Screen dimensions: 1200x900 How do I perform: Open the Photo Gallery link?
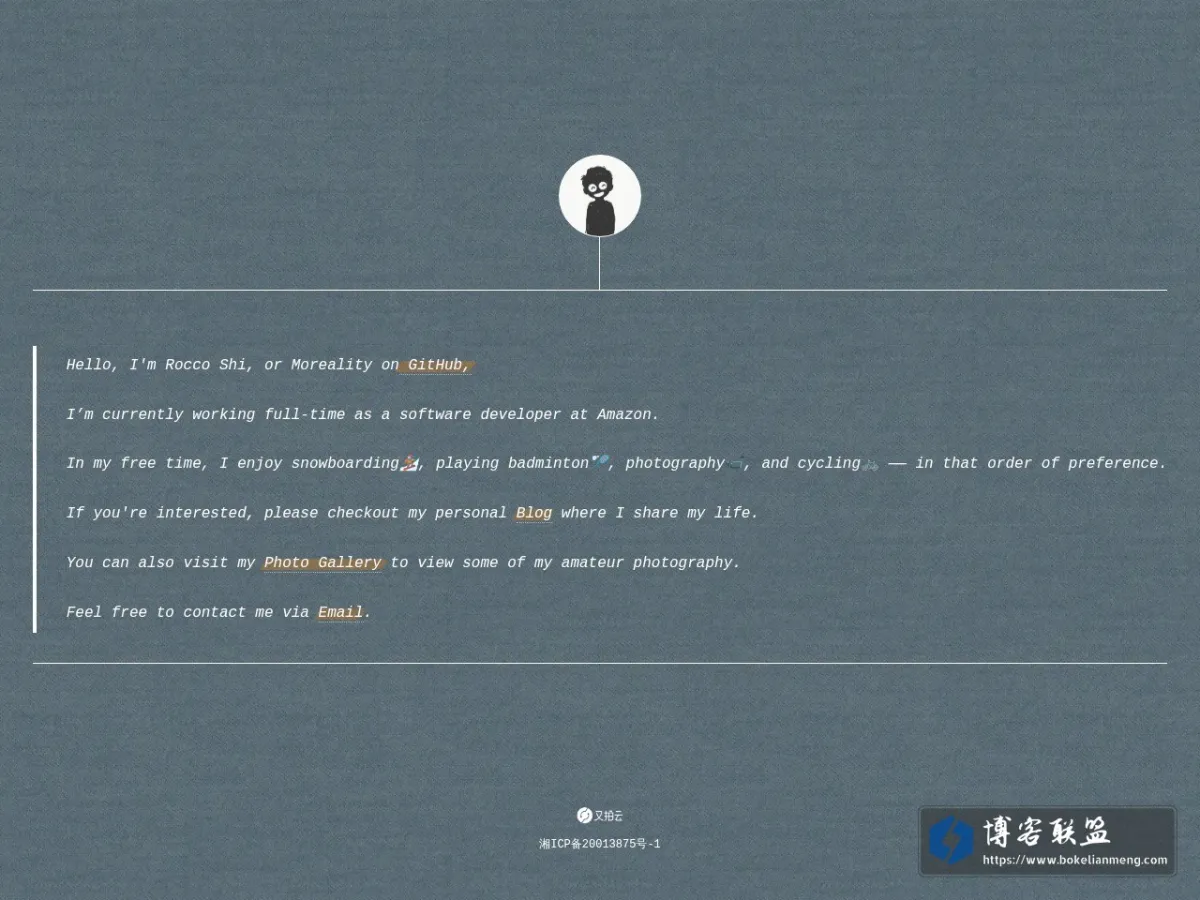tap(322, 563)
